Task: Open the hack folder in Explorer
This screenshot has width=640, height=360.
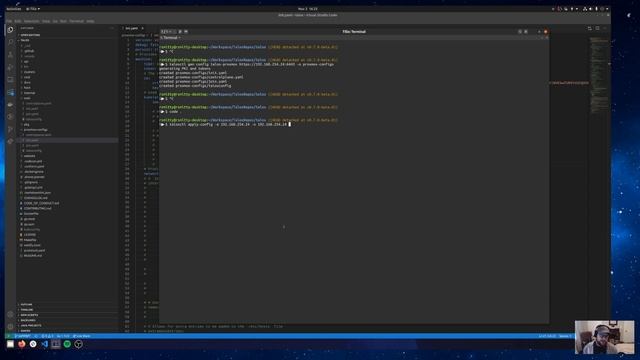Action: point(27,87)
